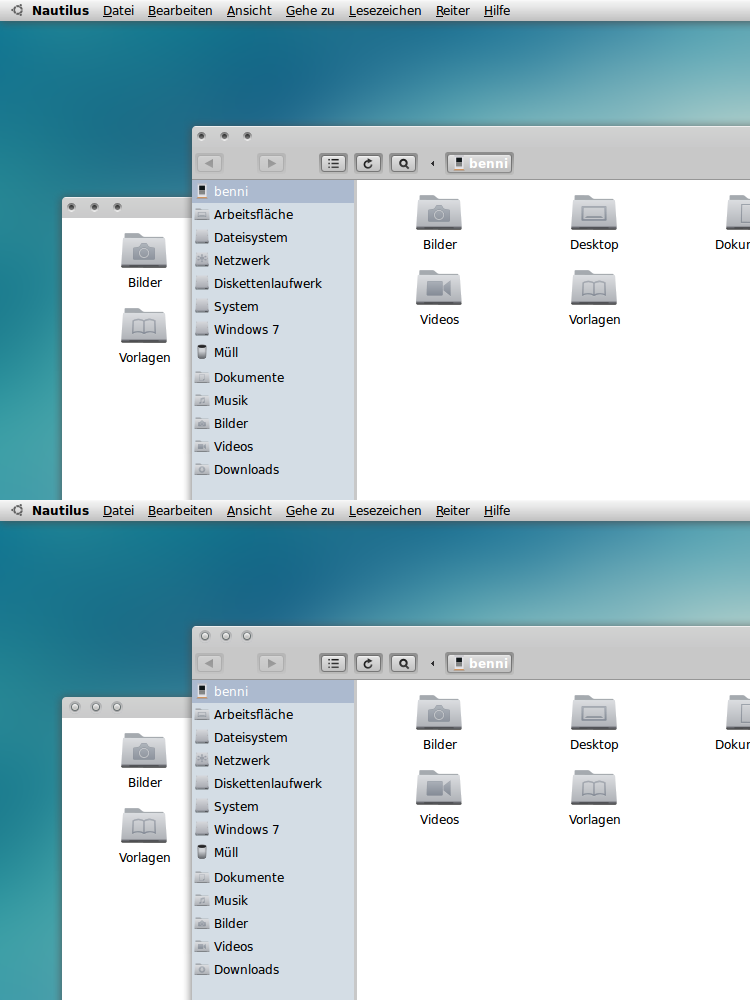The width and height of the screenshot is (750, 1000).
Task: Select Bilder folder in upper main file pane
Action: [x=439, y=223]
